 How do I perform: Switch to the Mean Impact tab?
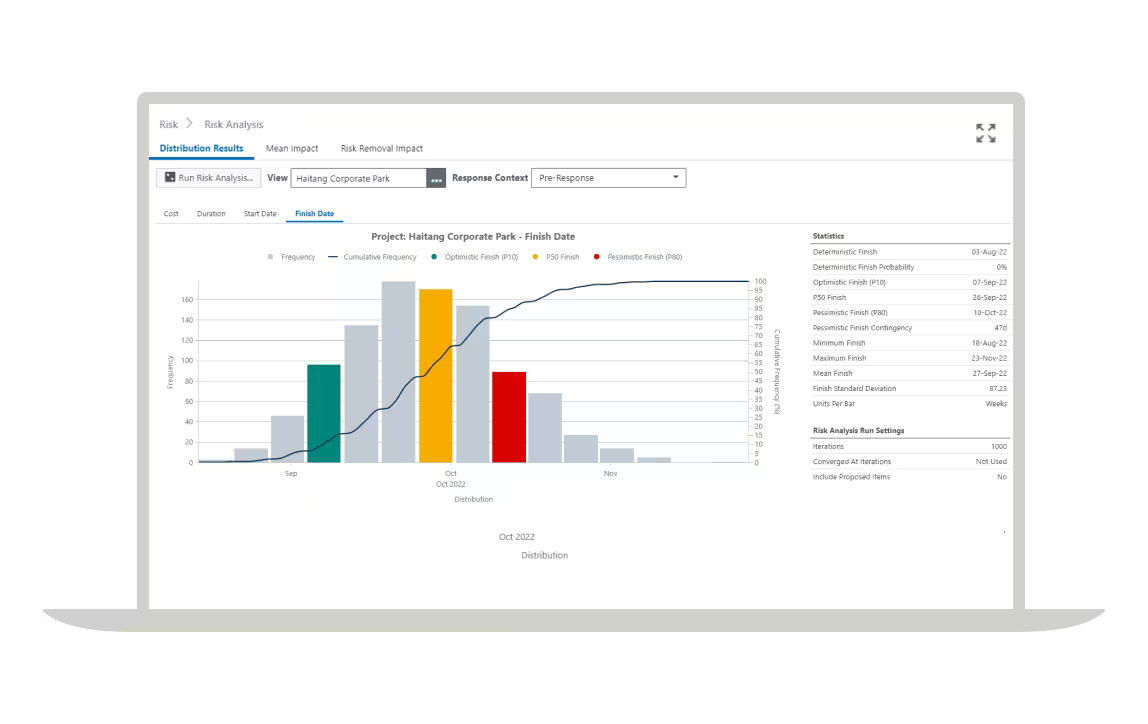(292, 148)
